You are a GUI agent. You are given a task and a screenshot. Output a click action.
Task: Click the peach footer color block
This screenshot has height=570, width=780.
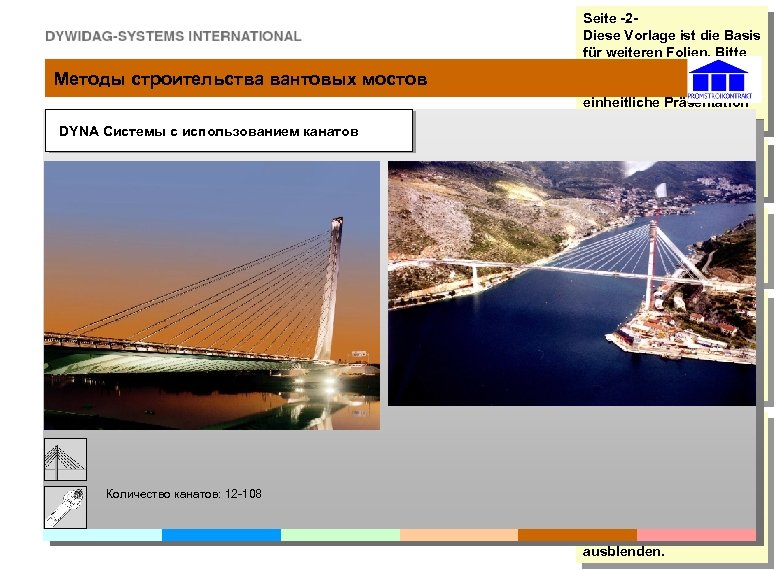459,535
